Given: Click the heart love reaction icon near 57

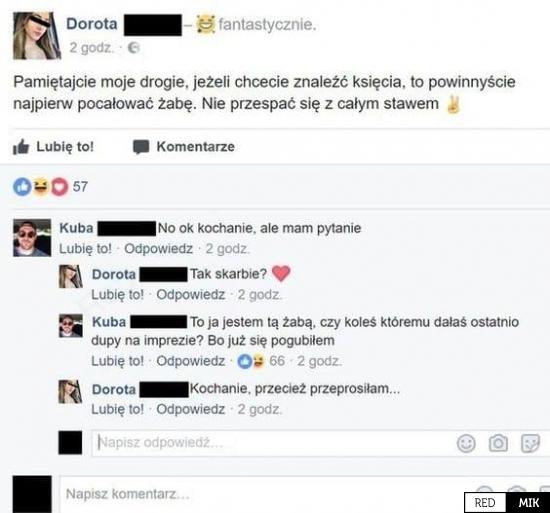Looking at the screenshot, I should [x=60, y=187].
